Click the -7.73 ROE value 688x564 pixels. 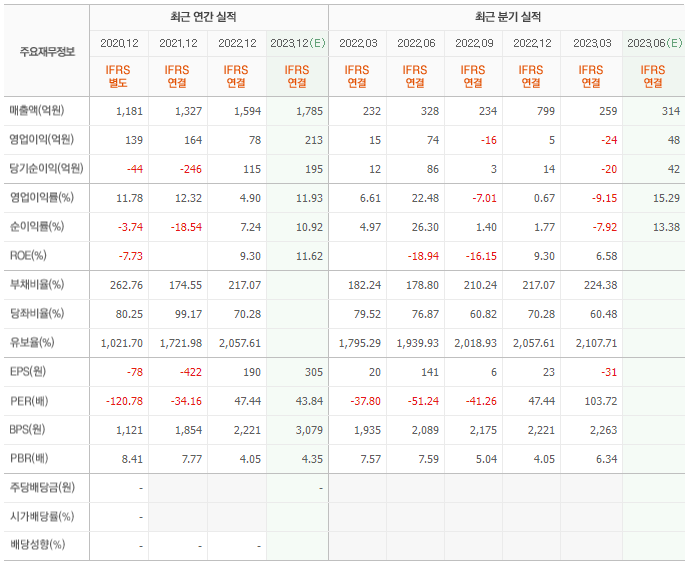click(x=131, y=256)
